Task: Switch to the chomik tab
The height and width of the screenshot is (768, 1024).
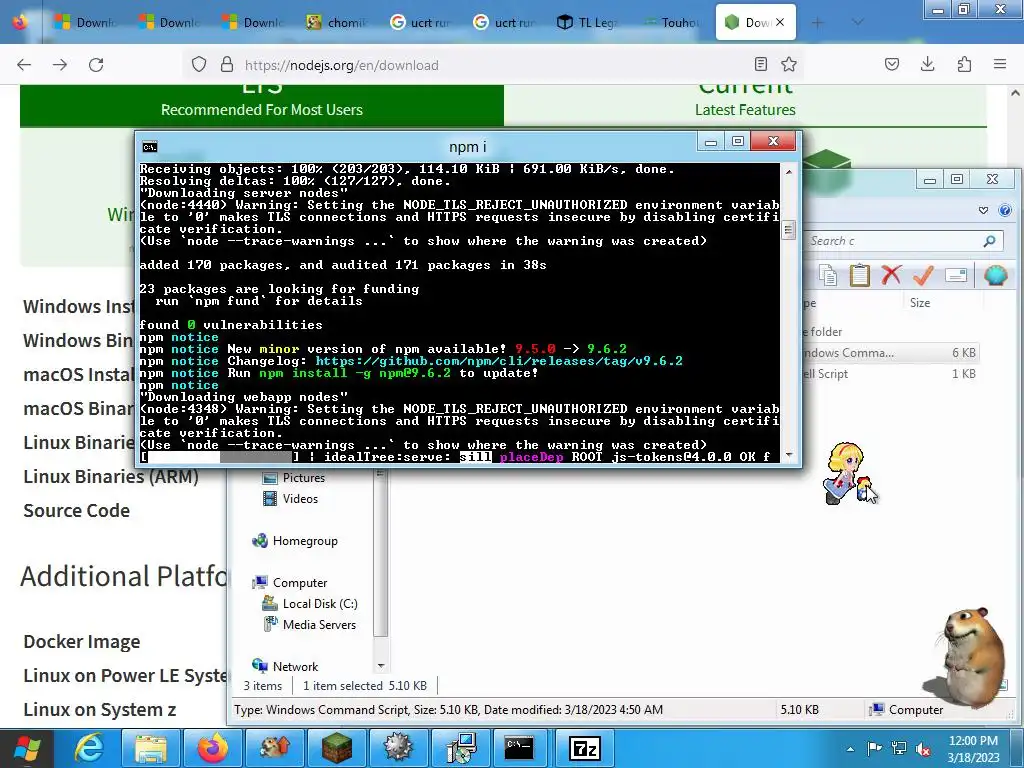Action: [338, 23]
